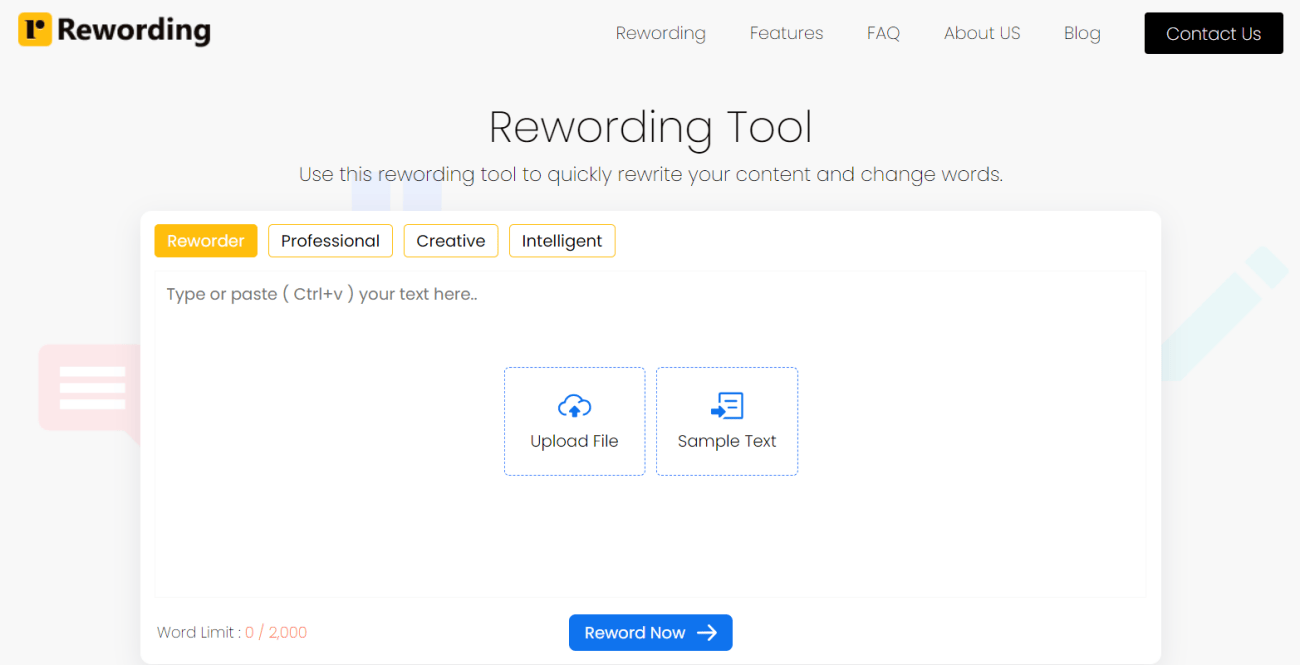Click the yellow Rewording logo icon
Image resolution: width=1300 pixels, height=665 pixels.
pyautogui.click(x=34, y=30)
